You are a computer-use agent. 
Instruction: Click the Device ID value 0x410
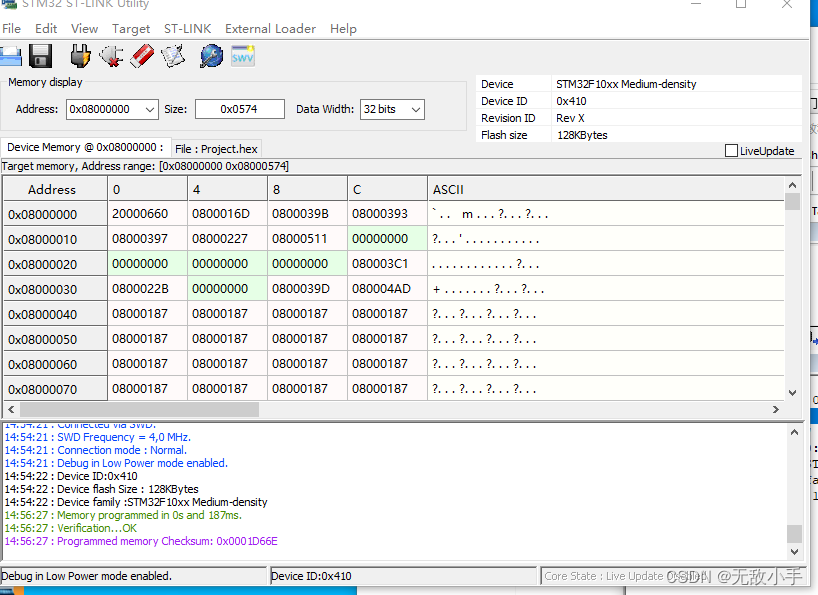click(571, 101)
